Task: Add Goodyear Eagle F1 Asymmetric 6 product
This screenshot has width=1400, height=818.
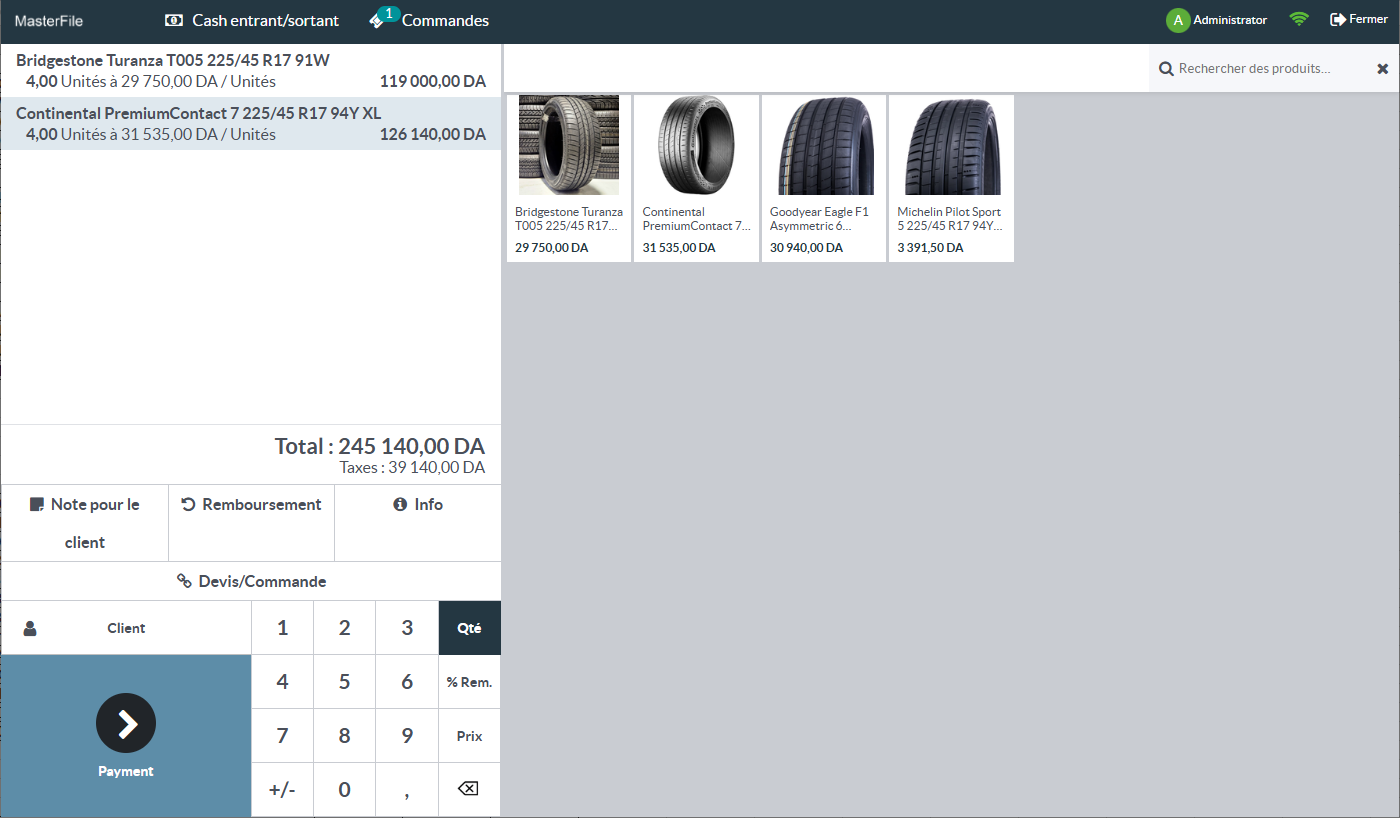Action: [824, 178]
